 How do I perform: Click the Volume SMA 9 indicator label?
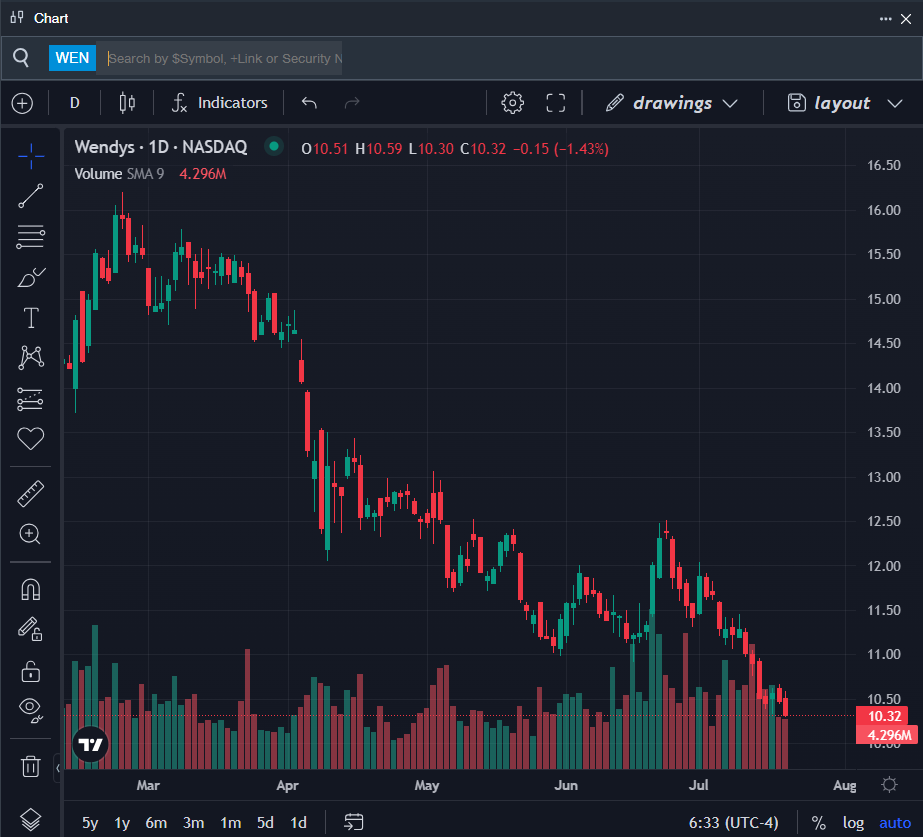[119, 174]
